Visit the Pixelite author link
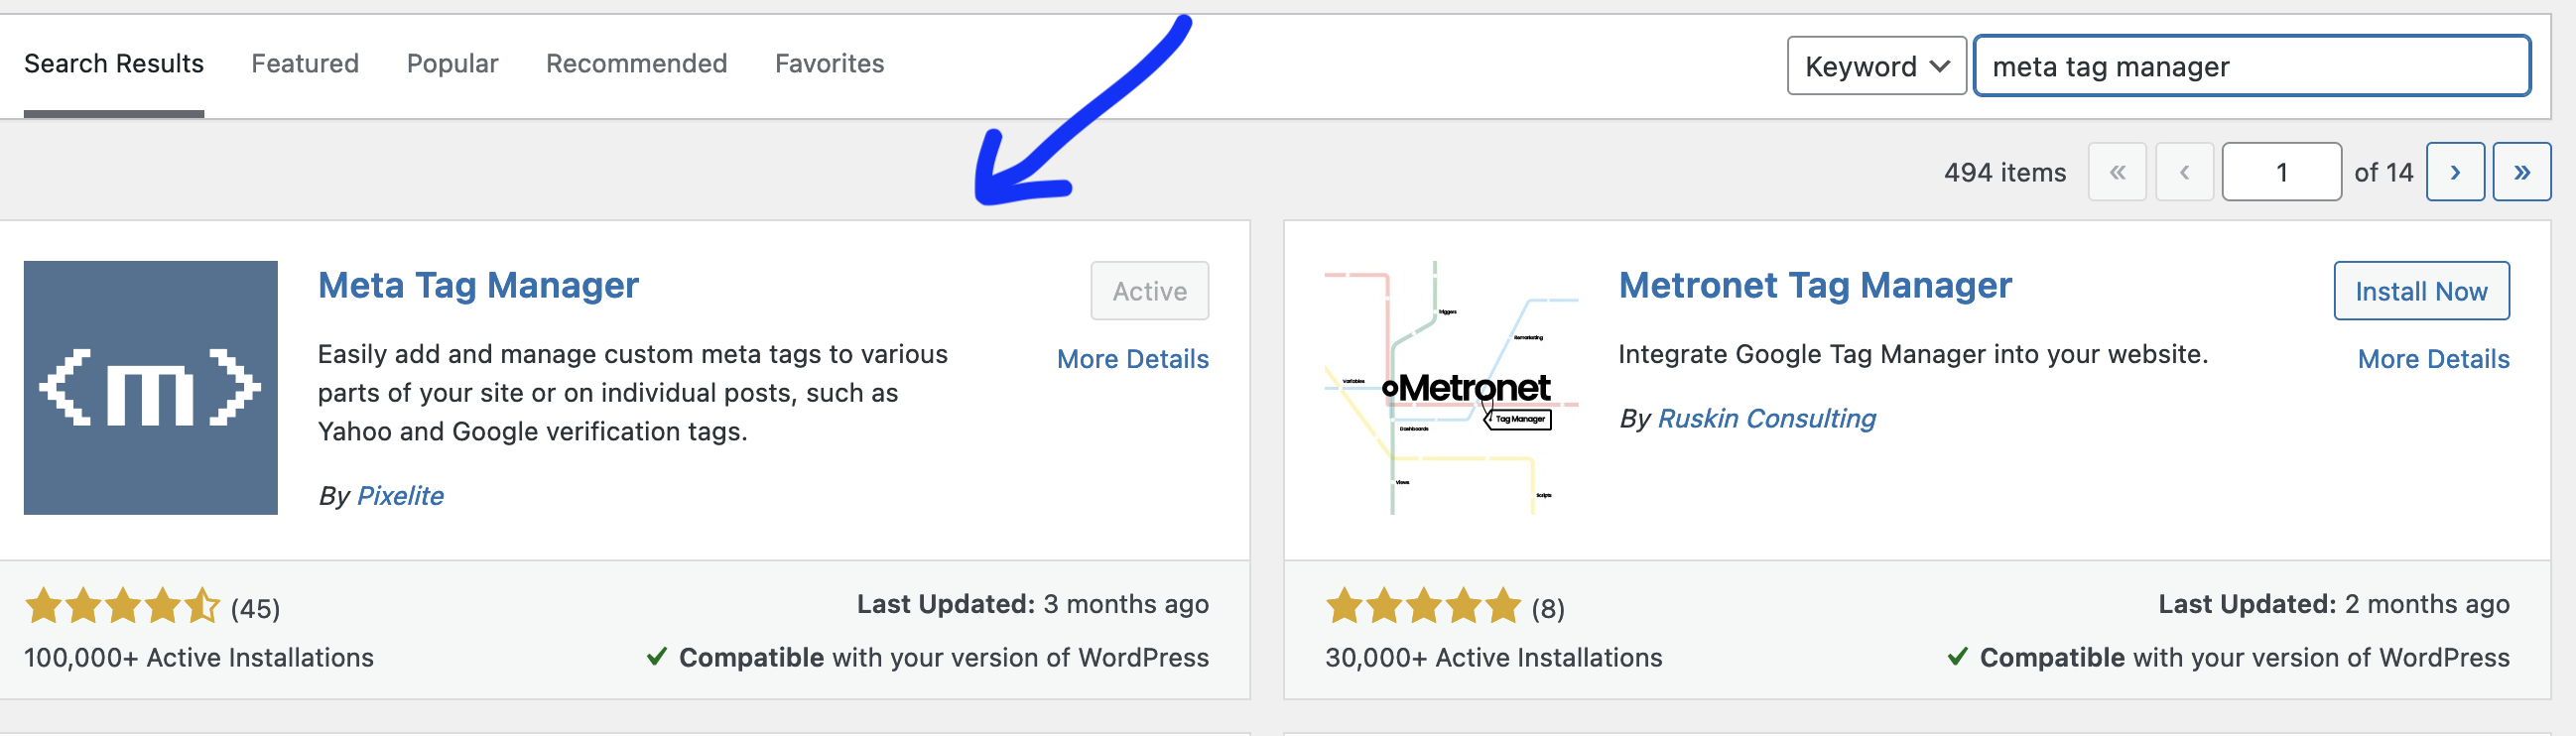Screen dimensions: 2576x736 400,496
